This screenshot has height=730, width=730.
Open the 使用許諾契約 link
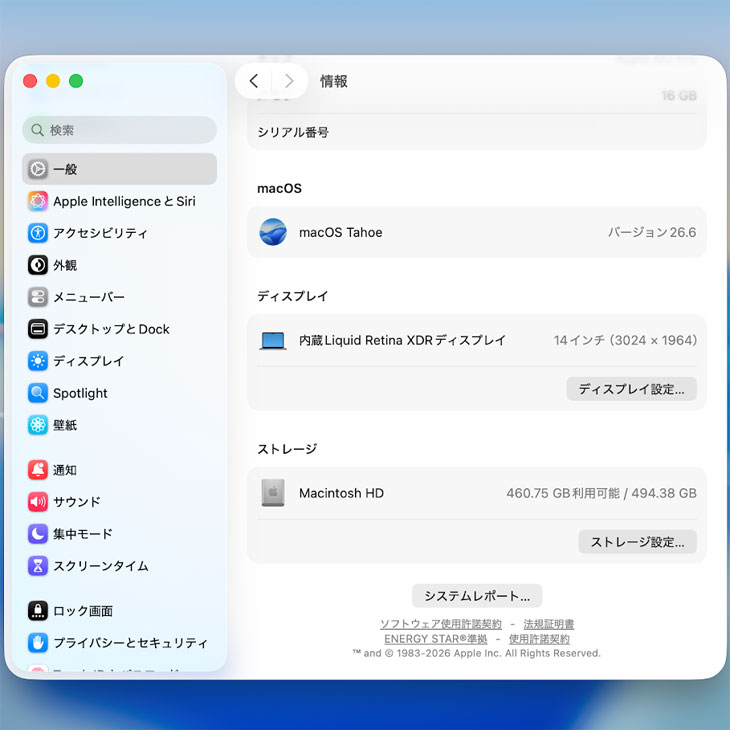539,639
